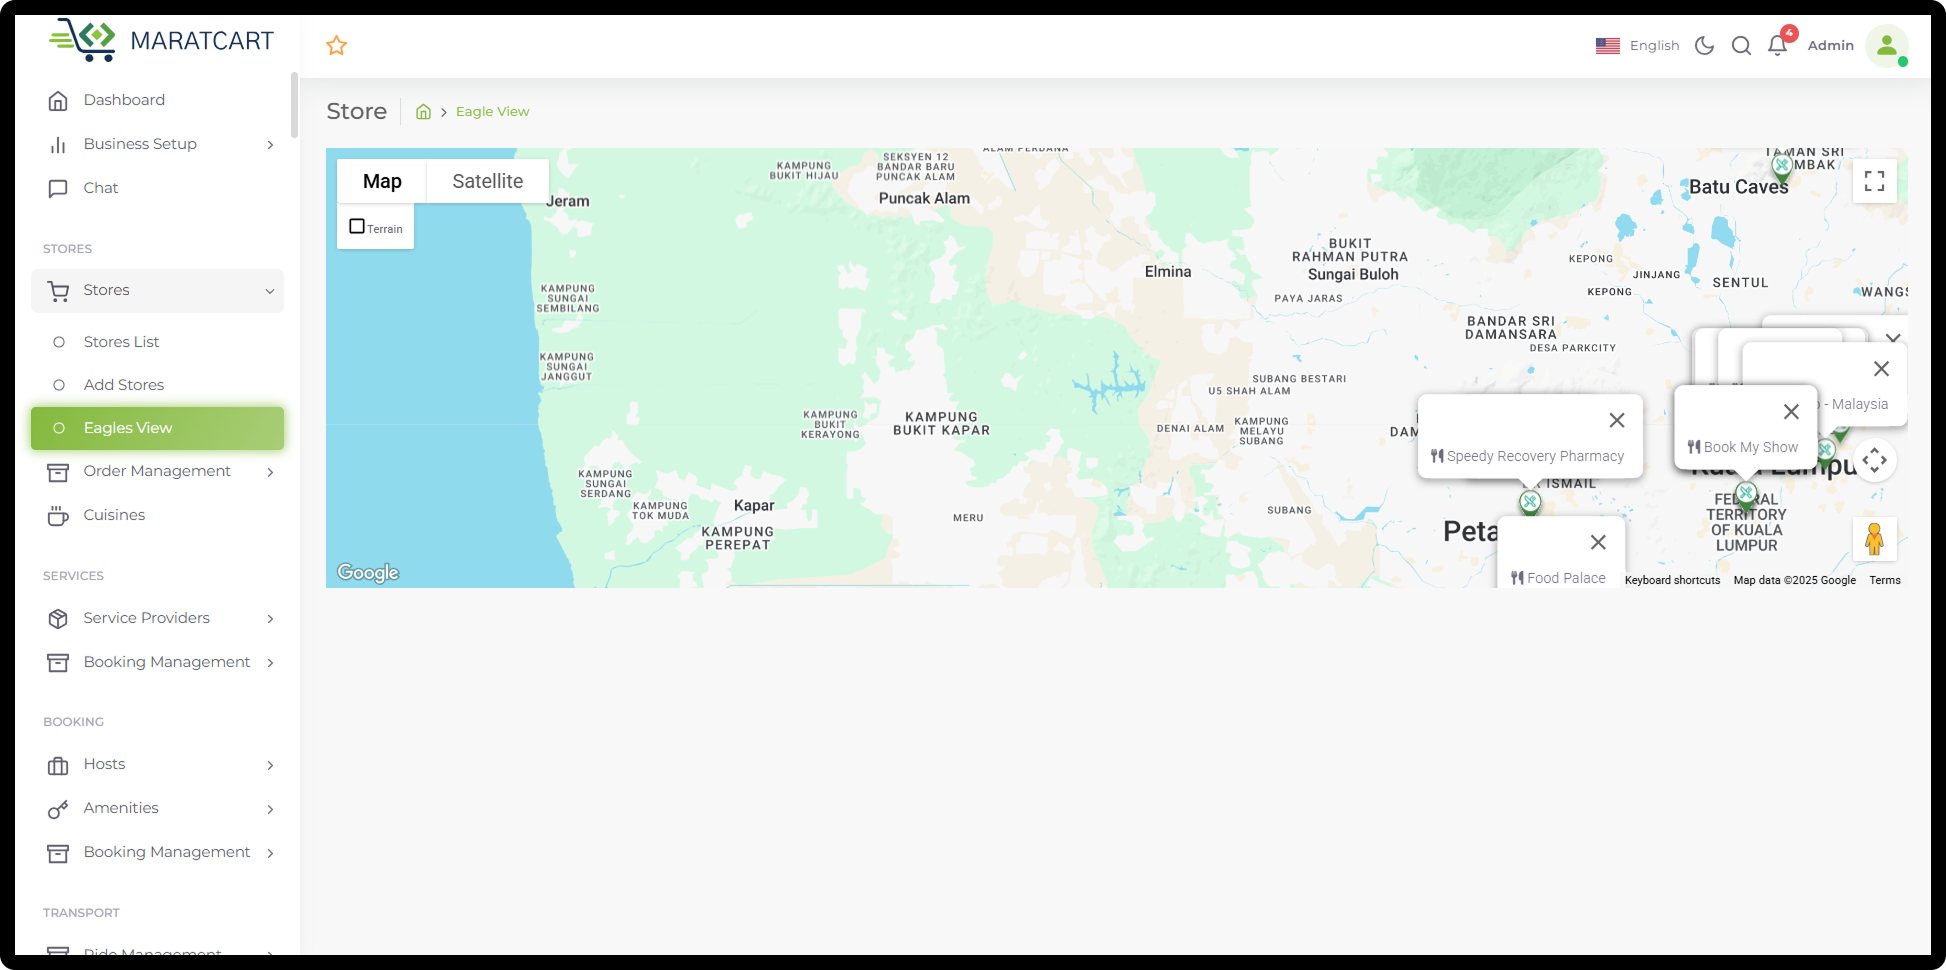This screenshot has width=1946, height=970.
Task: Click the map camera pan control
Action: point(1875,460)
